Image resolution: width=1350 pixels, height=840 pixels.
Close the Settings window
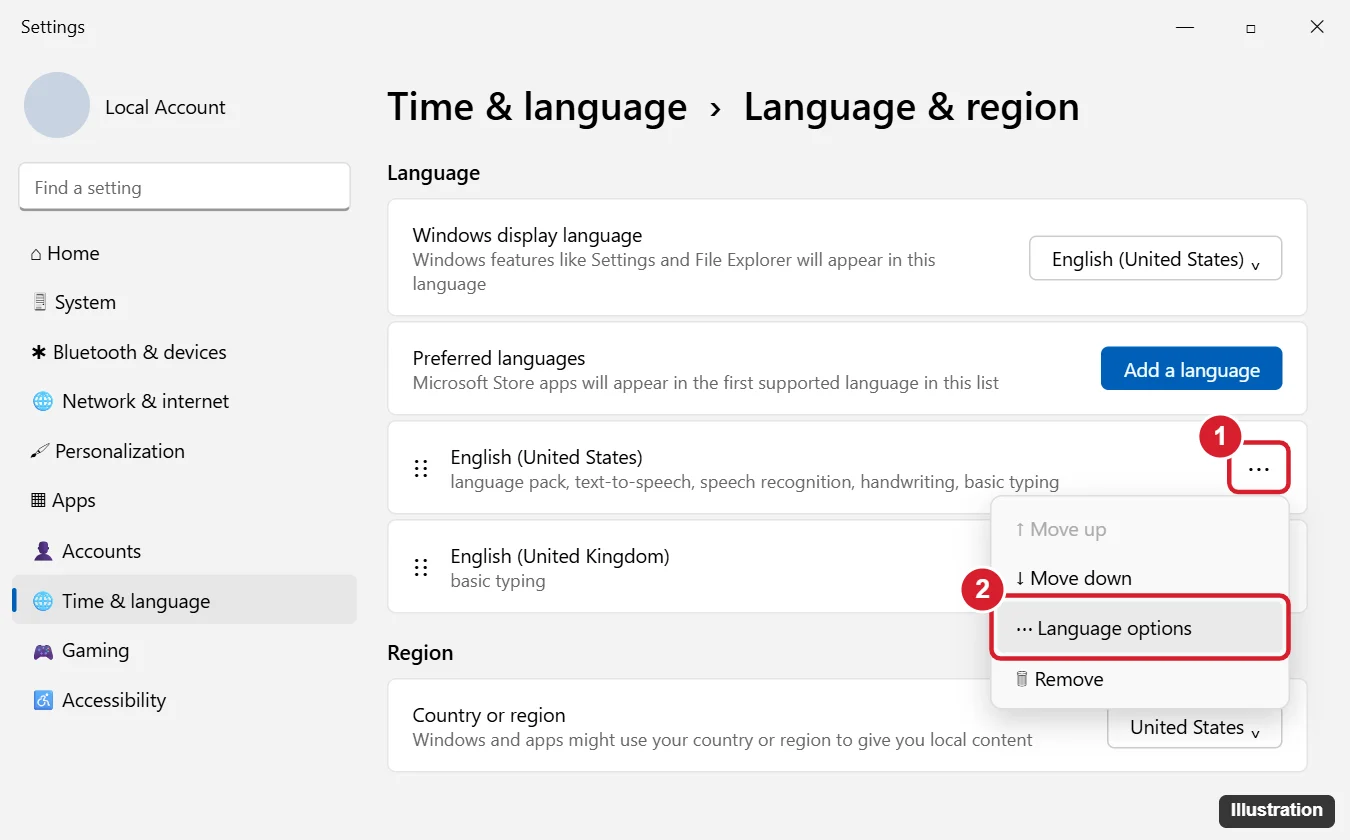click(1317, 27)
